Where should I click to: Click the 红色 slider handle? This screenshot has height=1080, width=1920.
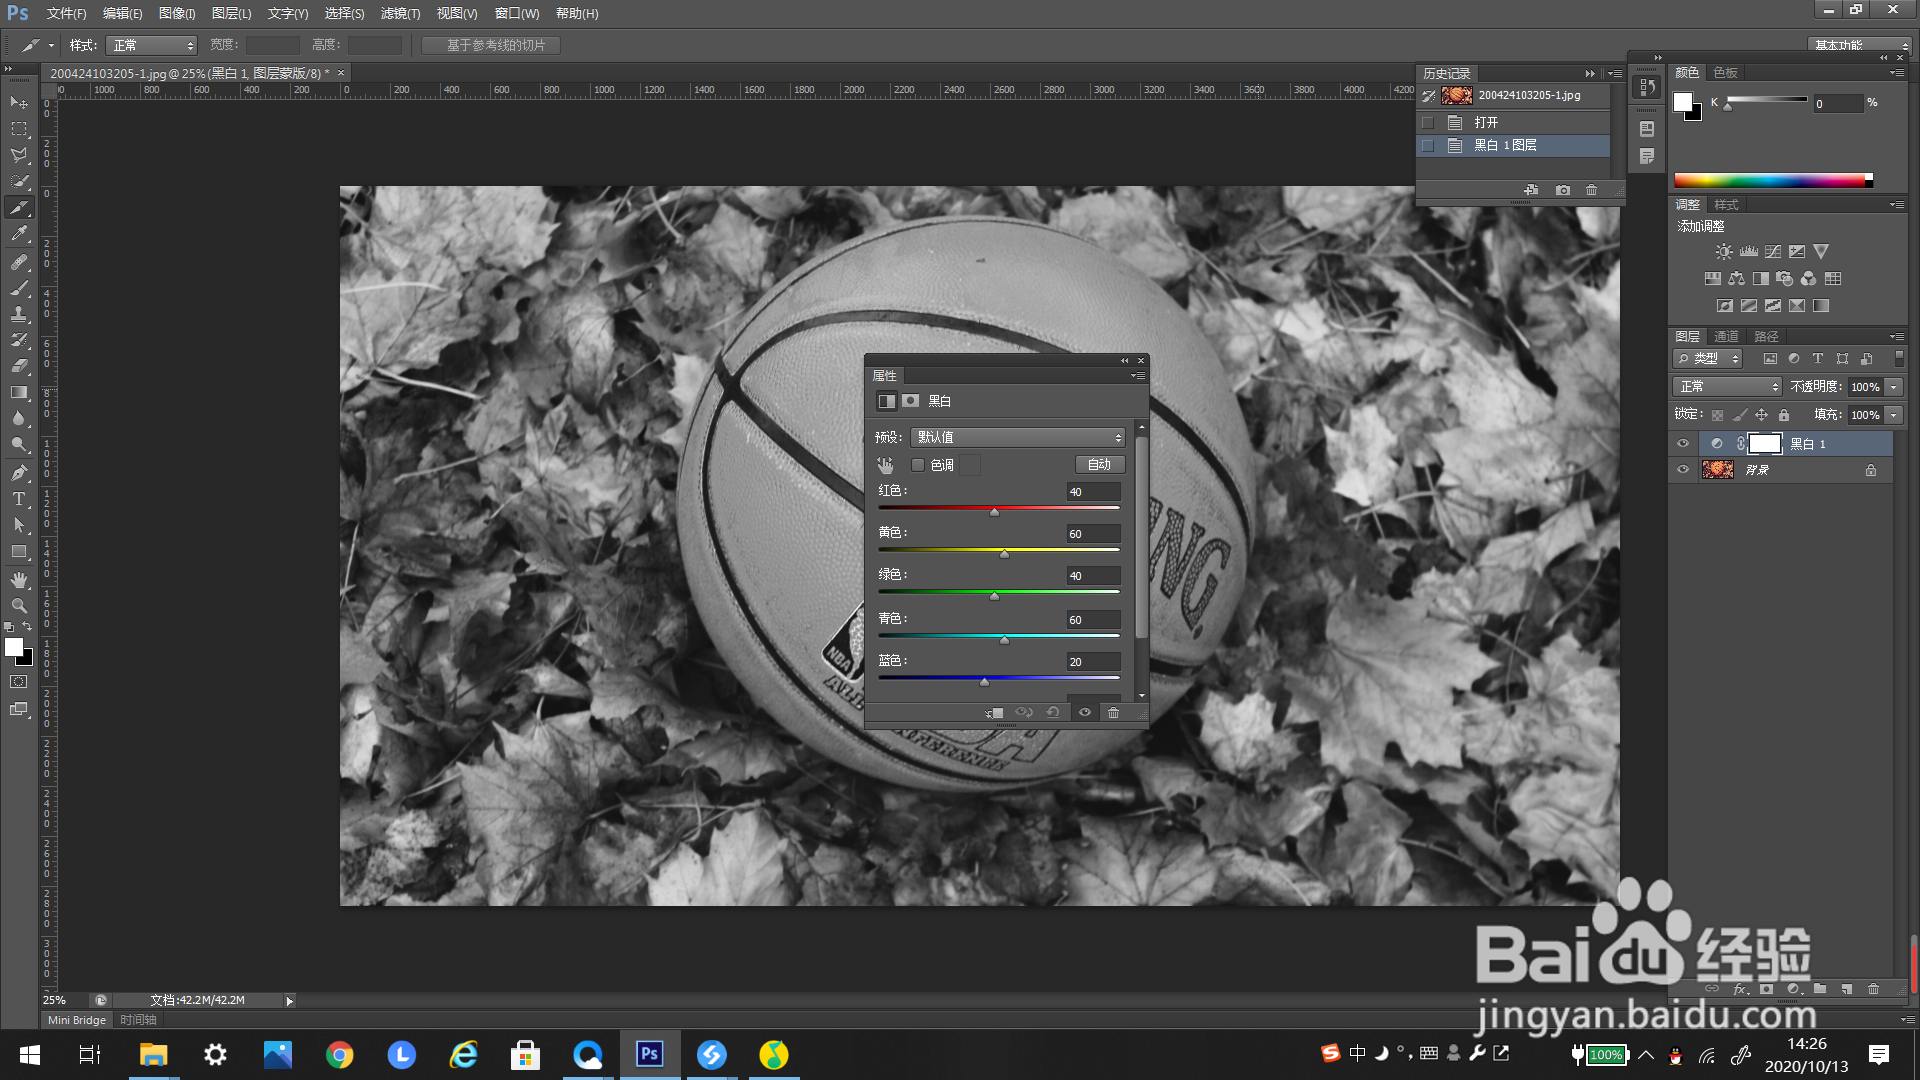tap(994, 512)
